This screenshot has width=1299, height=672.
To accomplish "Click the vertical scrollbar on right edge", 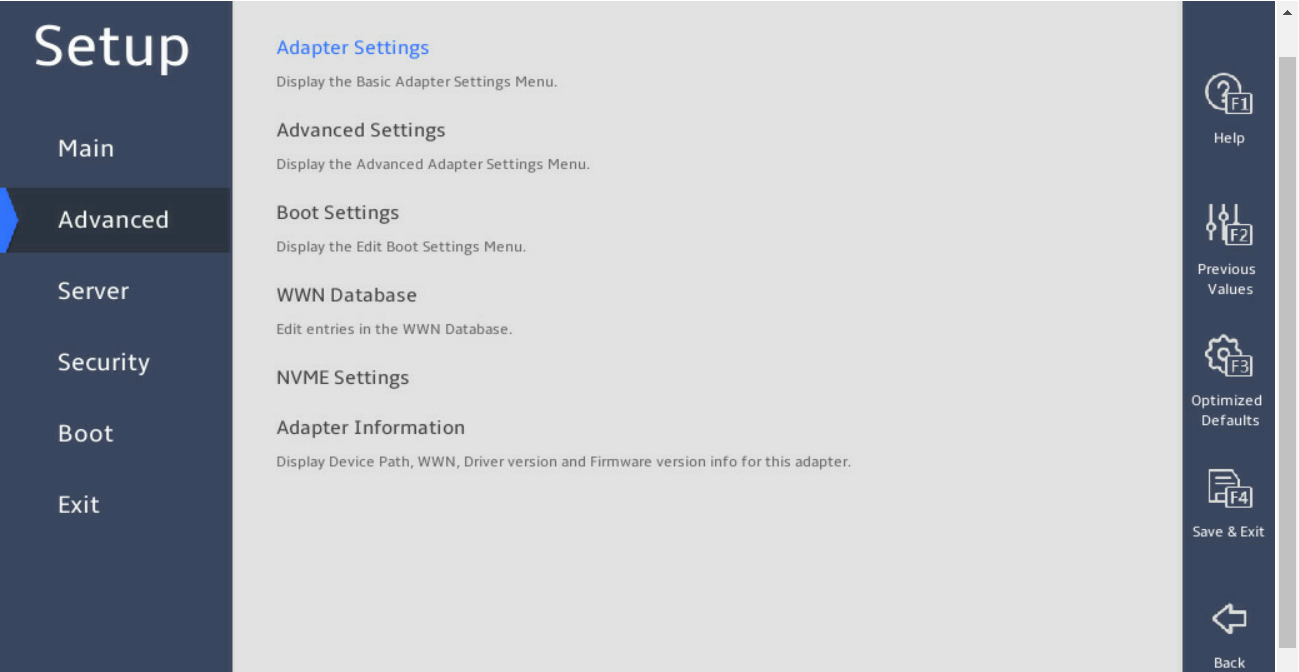I will click(1287, 350).
